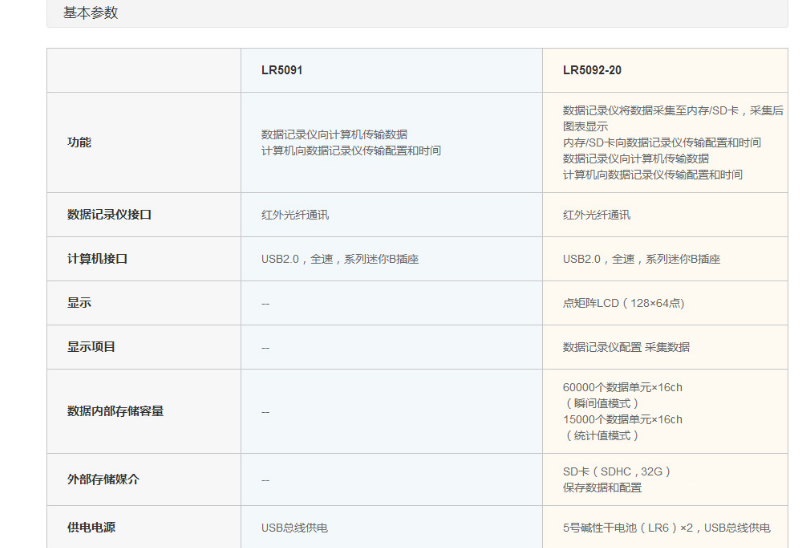Click USB总线供电 in the LR5091 column
The image size is (812, 548).
[x=295, y=527]
